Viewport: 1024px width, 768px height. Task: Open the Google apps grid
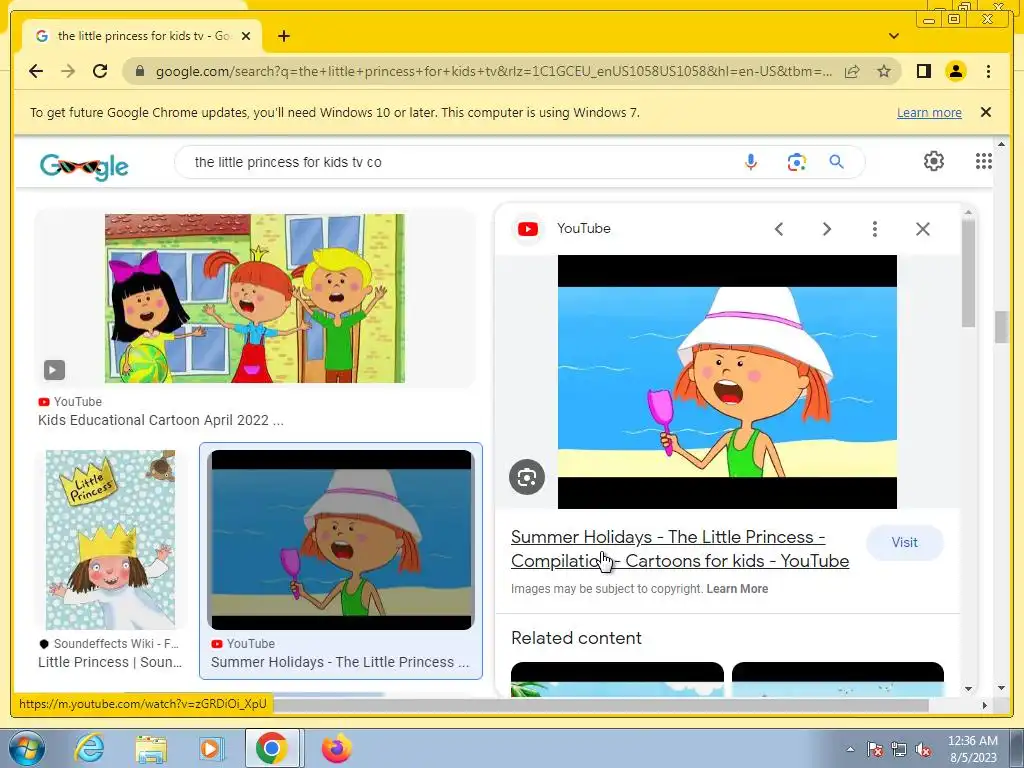click(984, 161)
